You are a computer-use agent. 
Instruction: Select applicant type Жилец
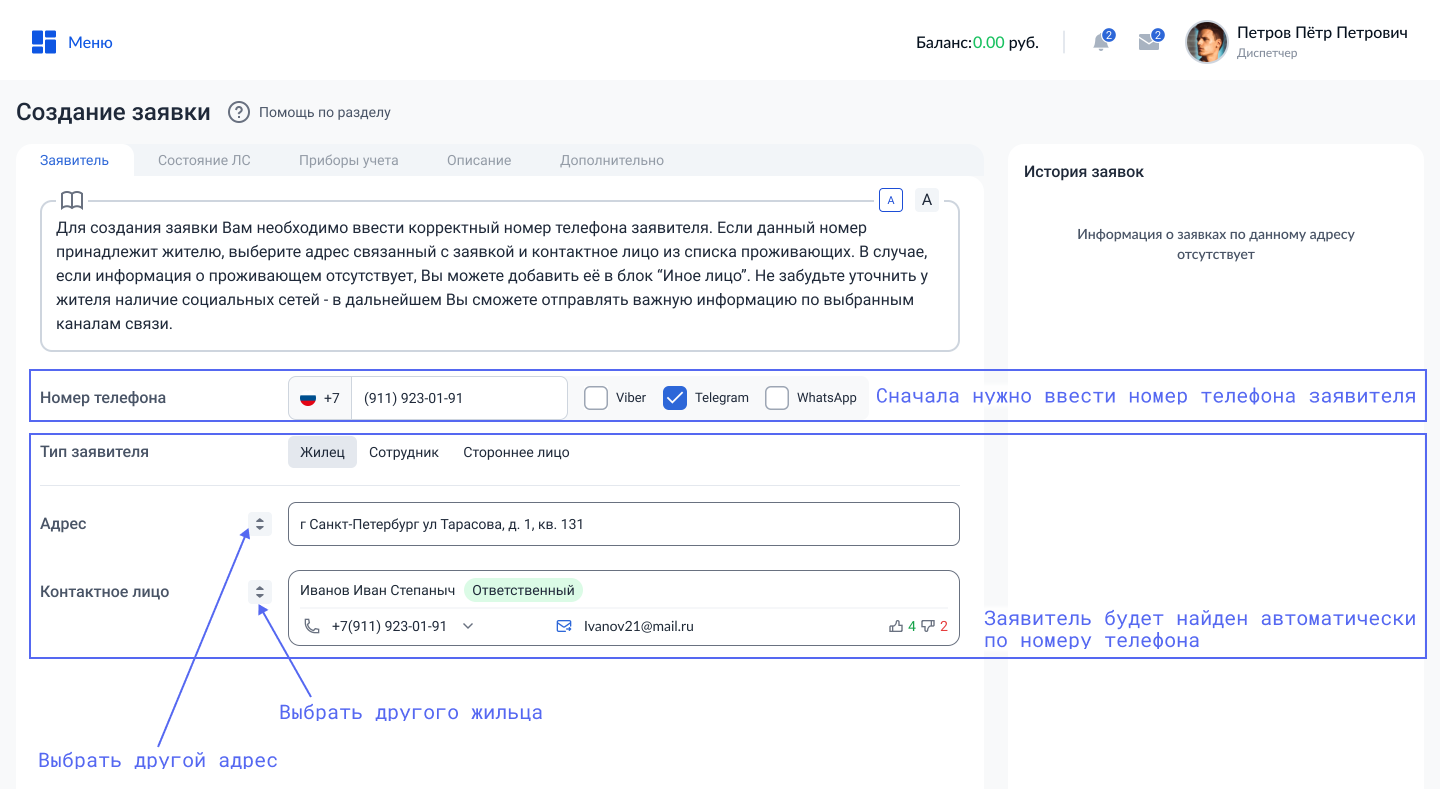322,452
